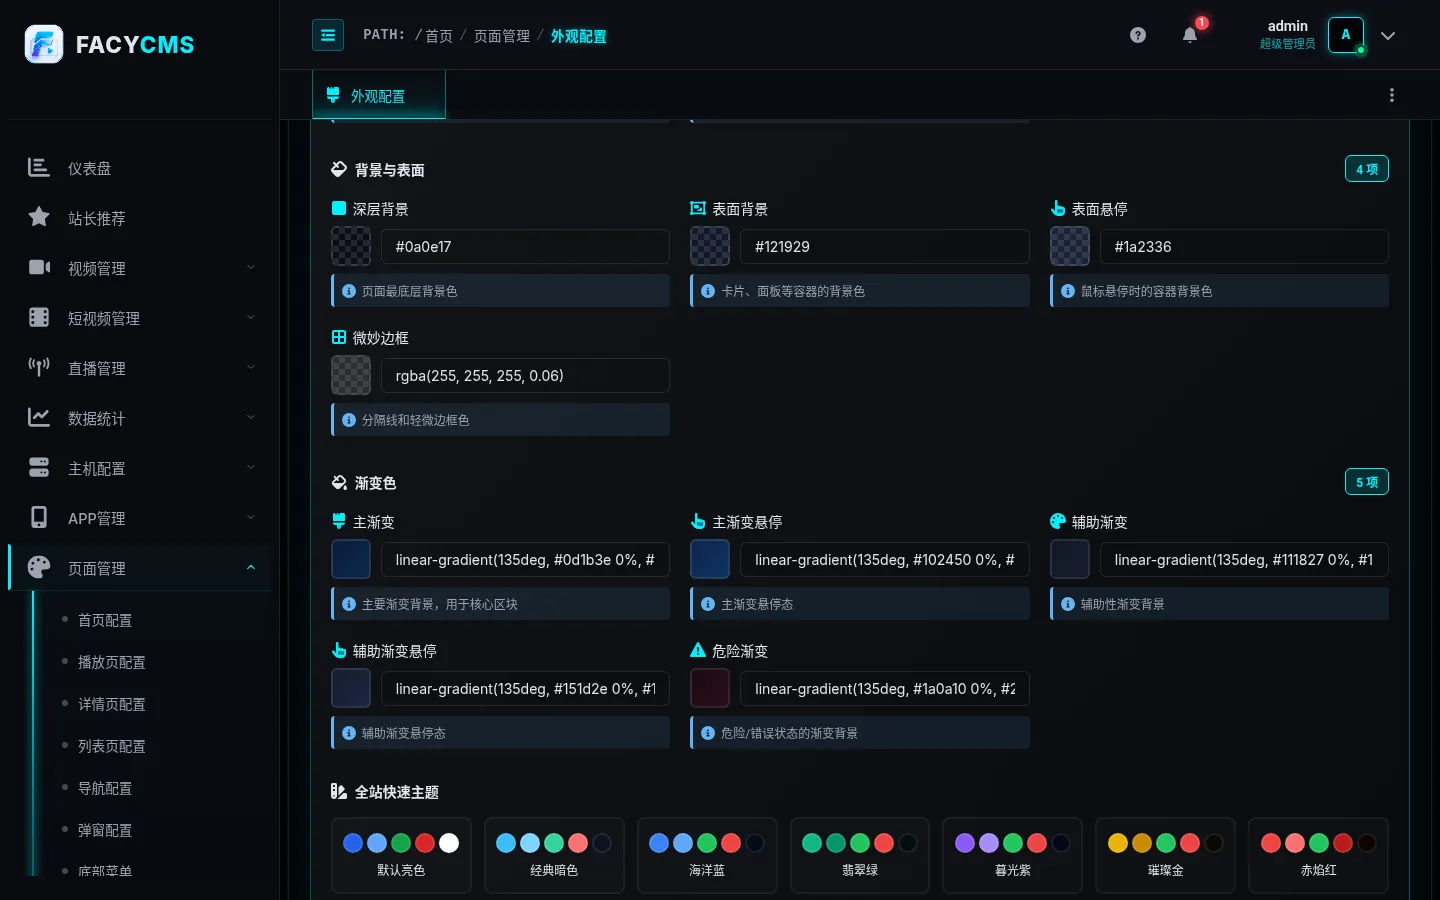Go to 首页 in the breadcrumb

click(x=439, y=36)
